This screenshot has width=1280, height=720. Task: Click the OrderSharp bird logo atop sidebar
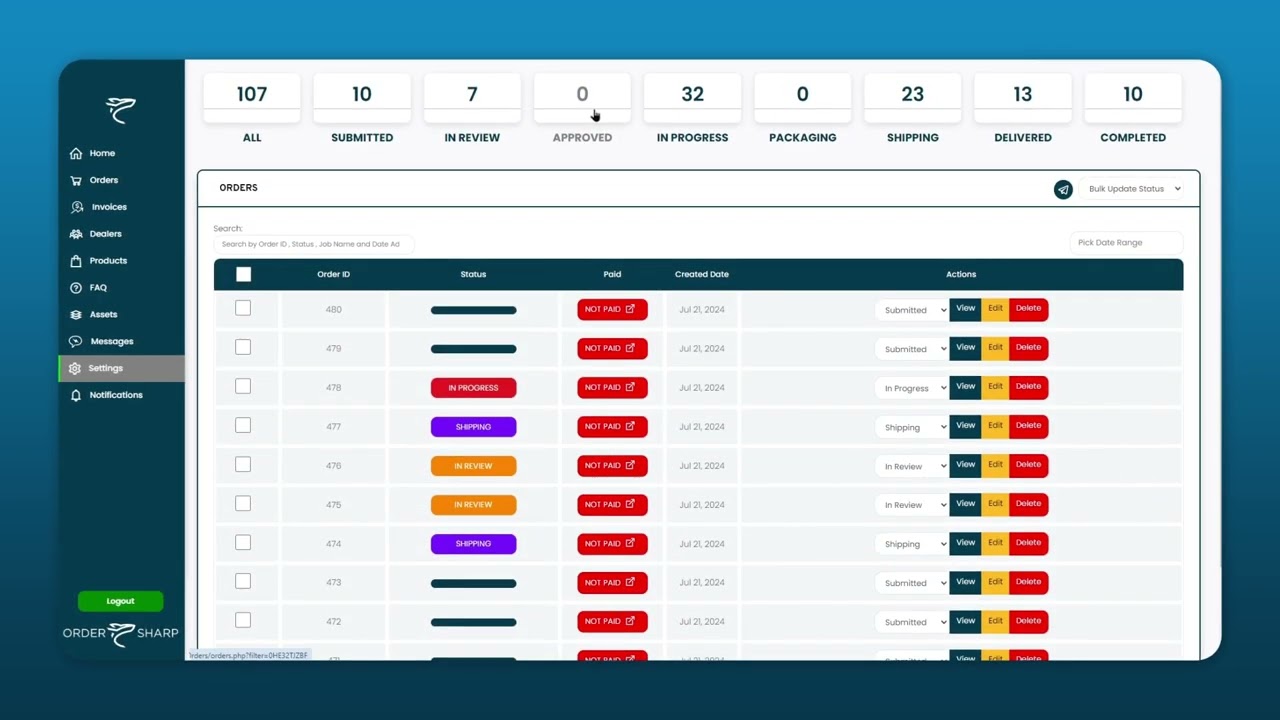pyautogui.click(x=121, y=110)
